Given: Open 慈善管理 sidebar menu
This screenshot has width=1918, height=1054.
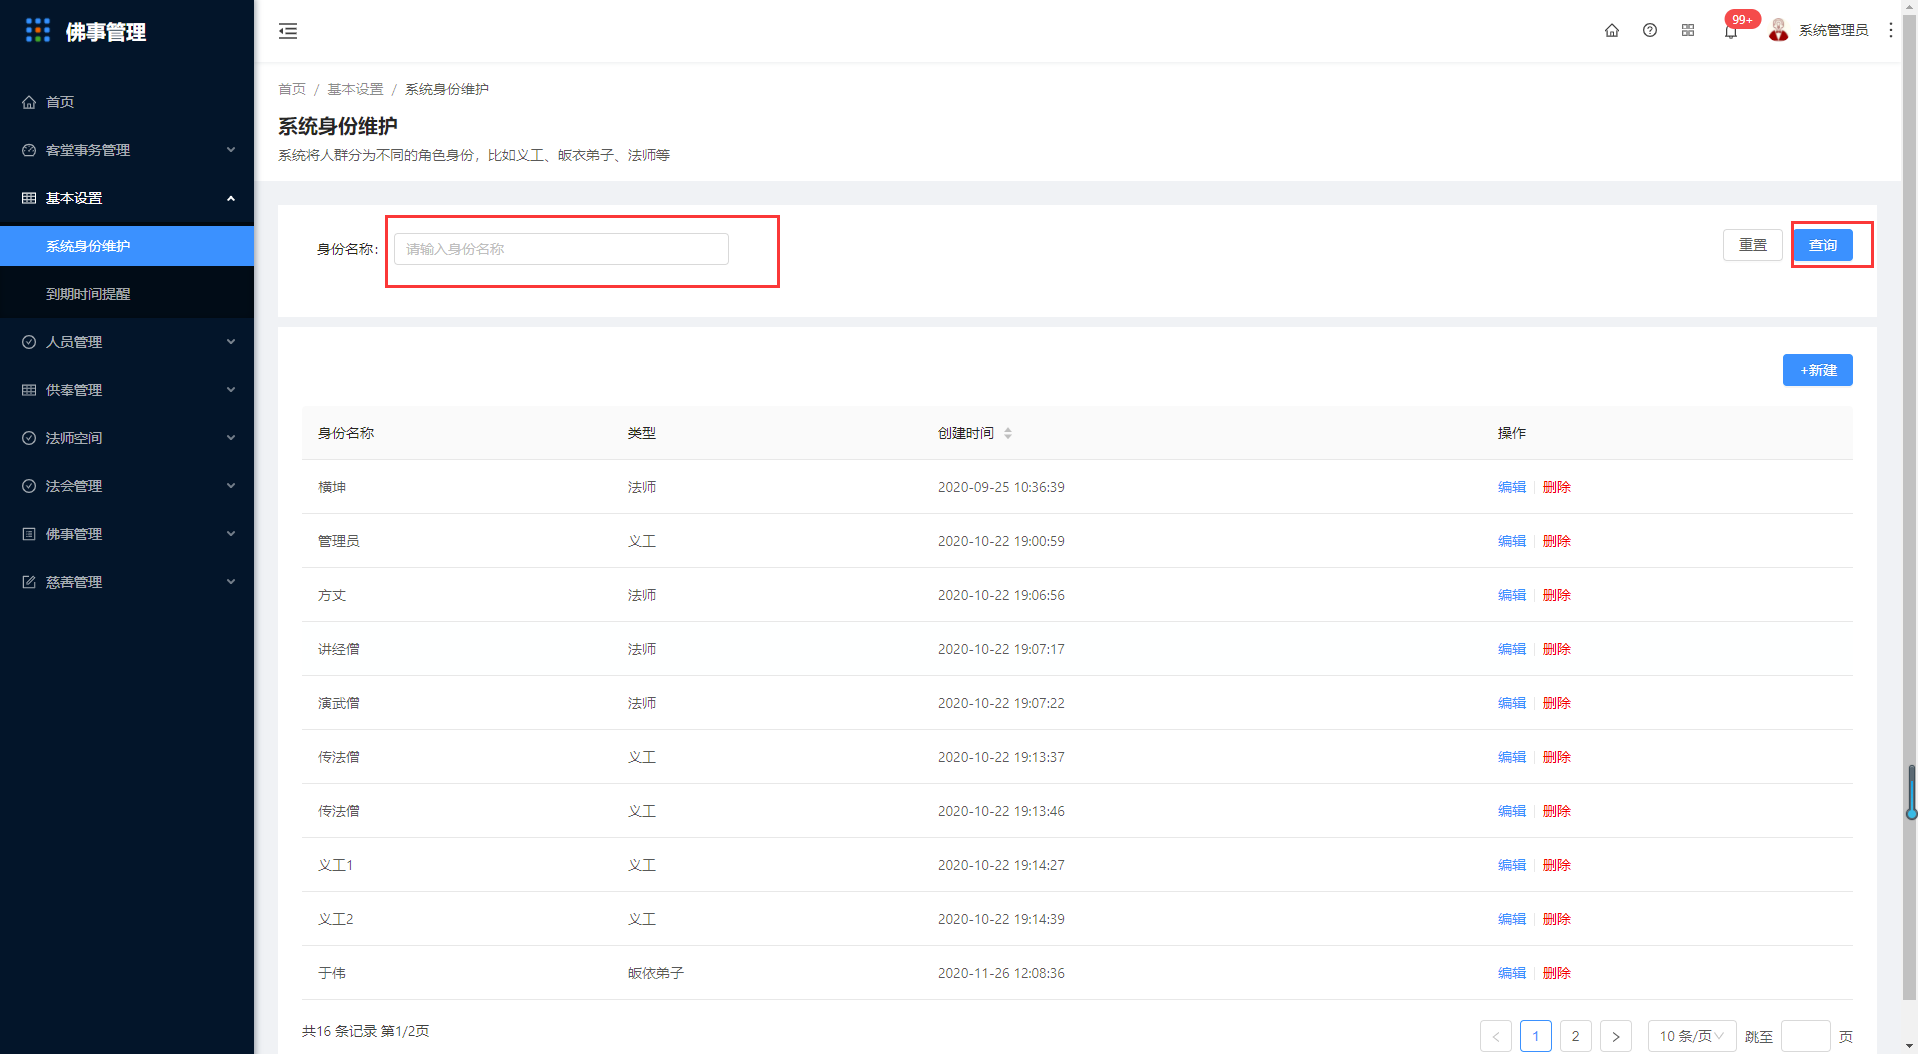Looking at the screenshot, I should [x=127, y=582].
